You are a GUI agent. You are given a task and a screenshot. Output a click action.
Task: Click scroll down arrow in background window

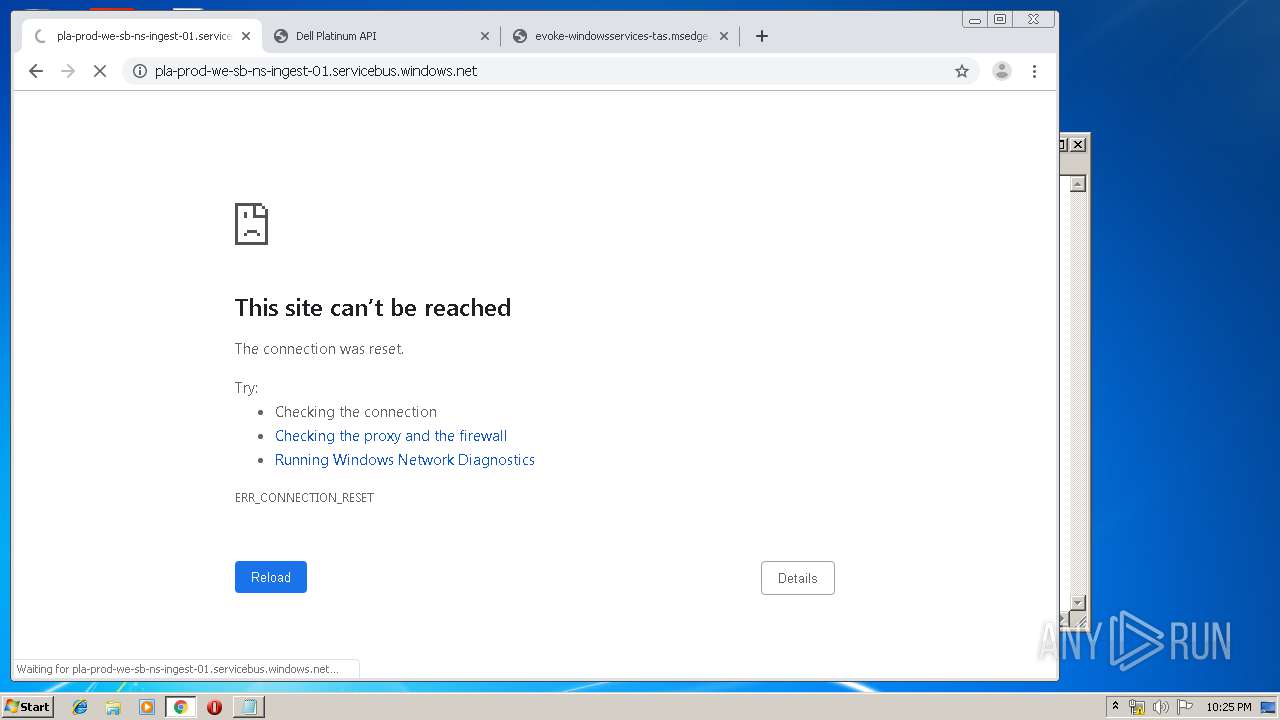(1077, 602)
